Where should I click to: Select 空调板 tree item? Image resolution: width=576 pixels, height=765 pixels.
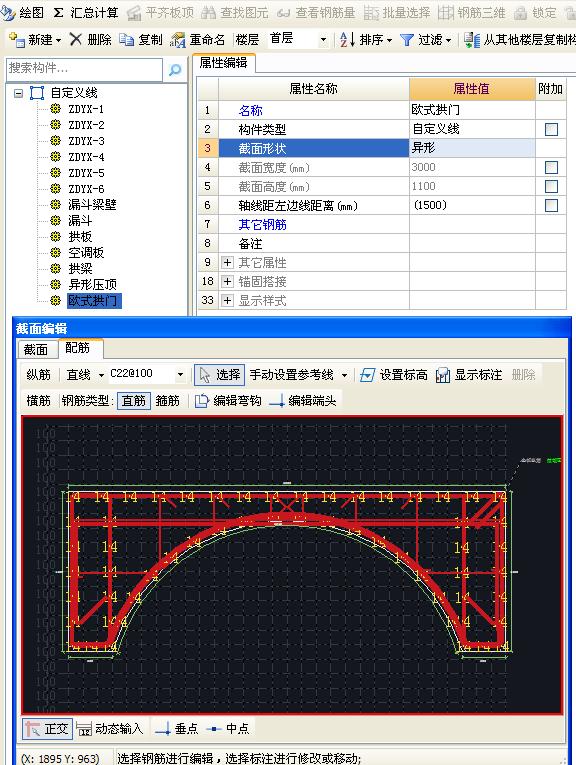[x=86, y=253]
